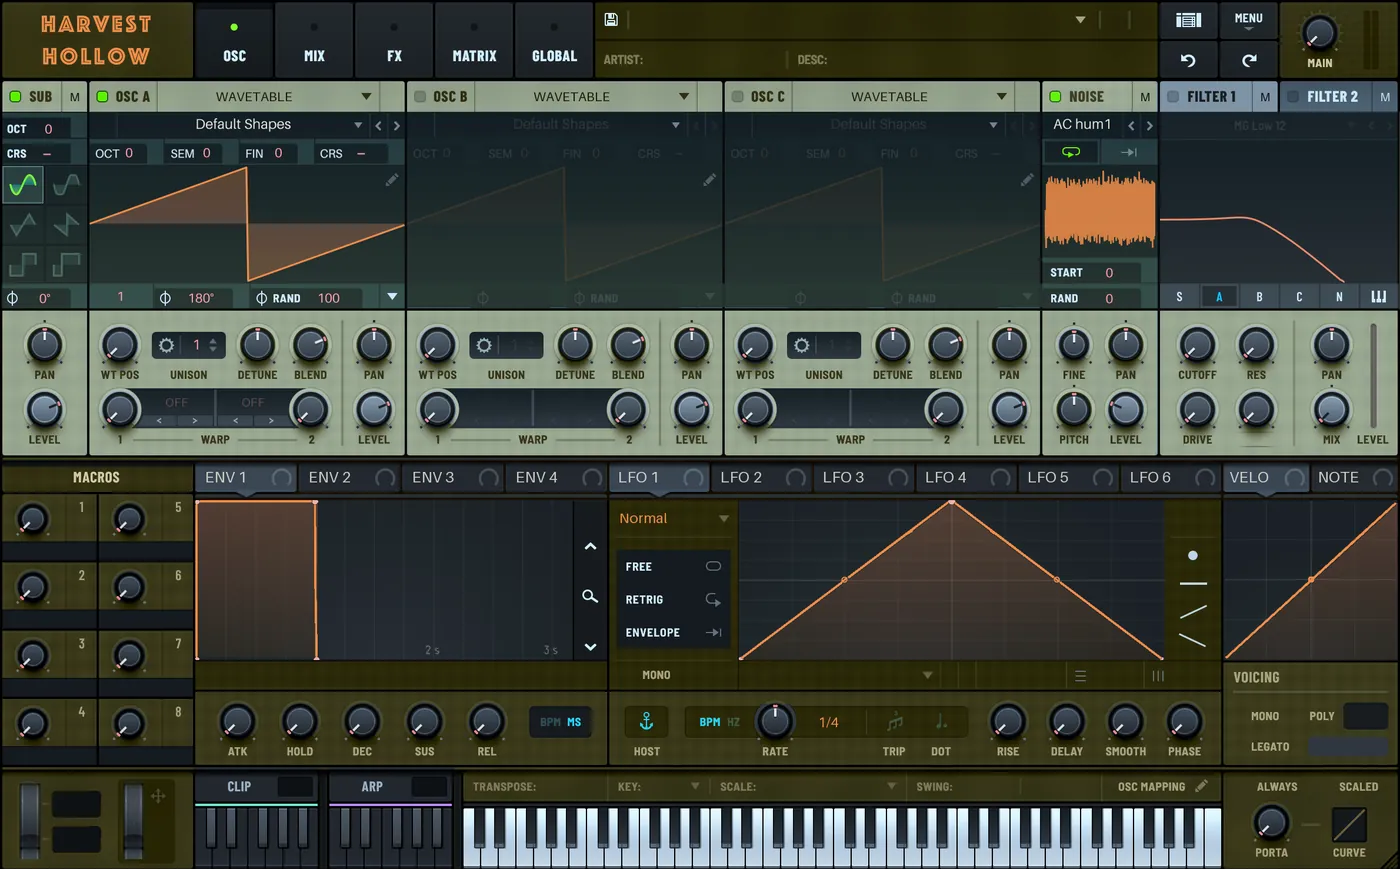This screenshot has width=1400, height=869.
Task: Click the LFO rate value 1/4
Action: point(829,722)
